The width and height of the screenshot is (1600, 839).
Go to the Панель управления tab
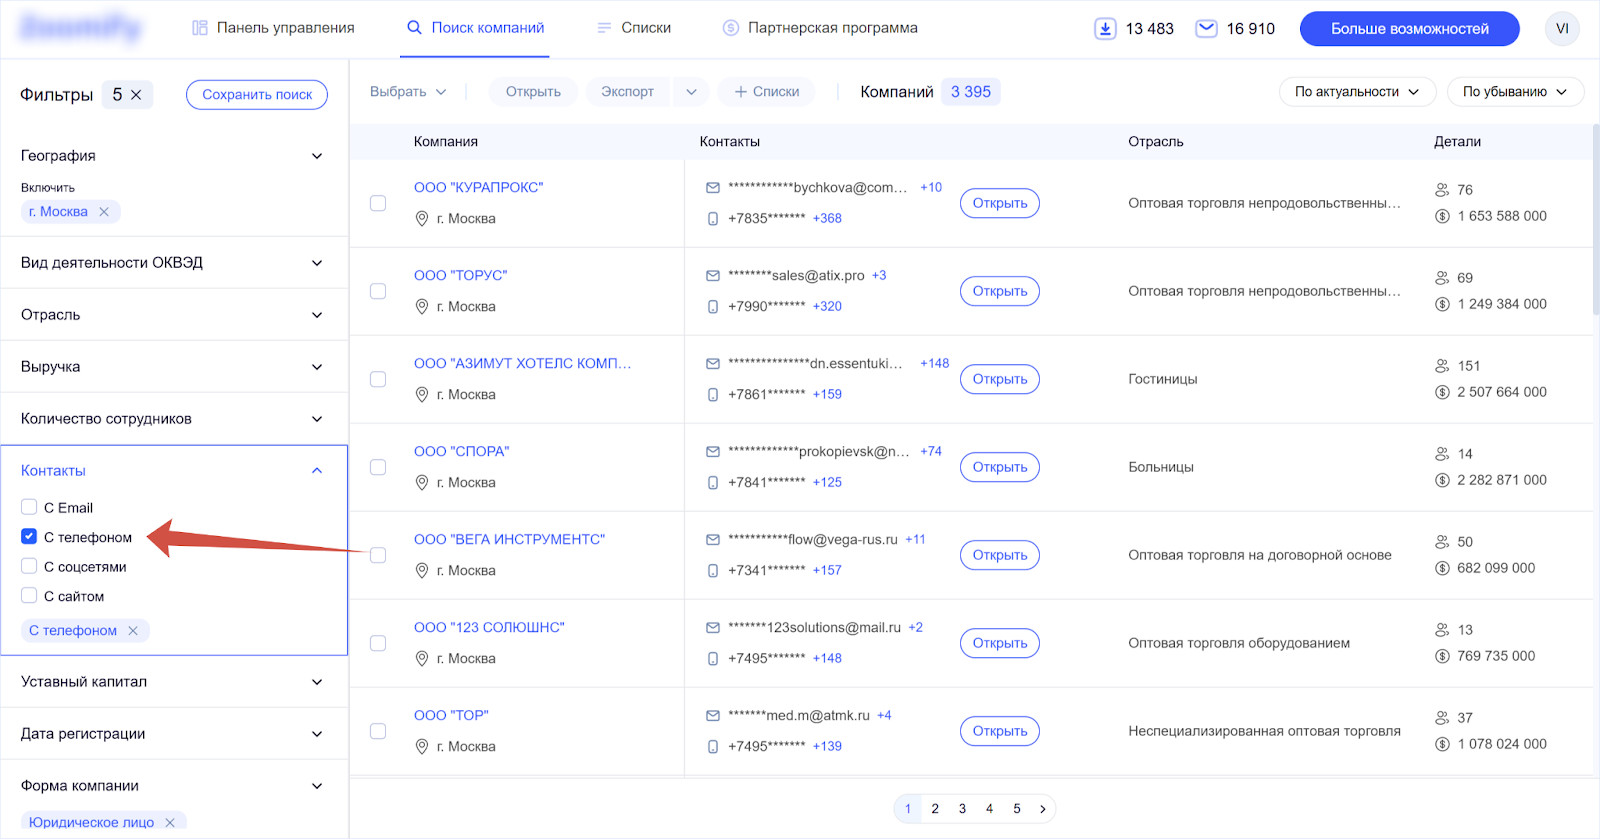coord(271,28)
